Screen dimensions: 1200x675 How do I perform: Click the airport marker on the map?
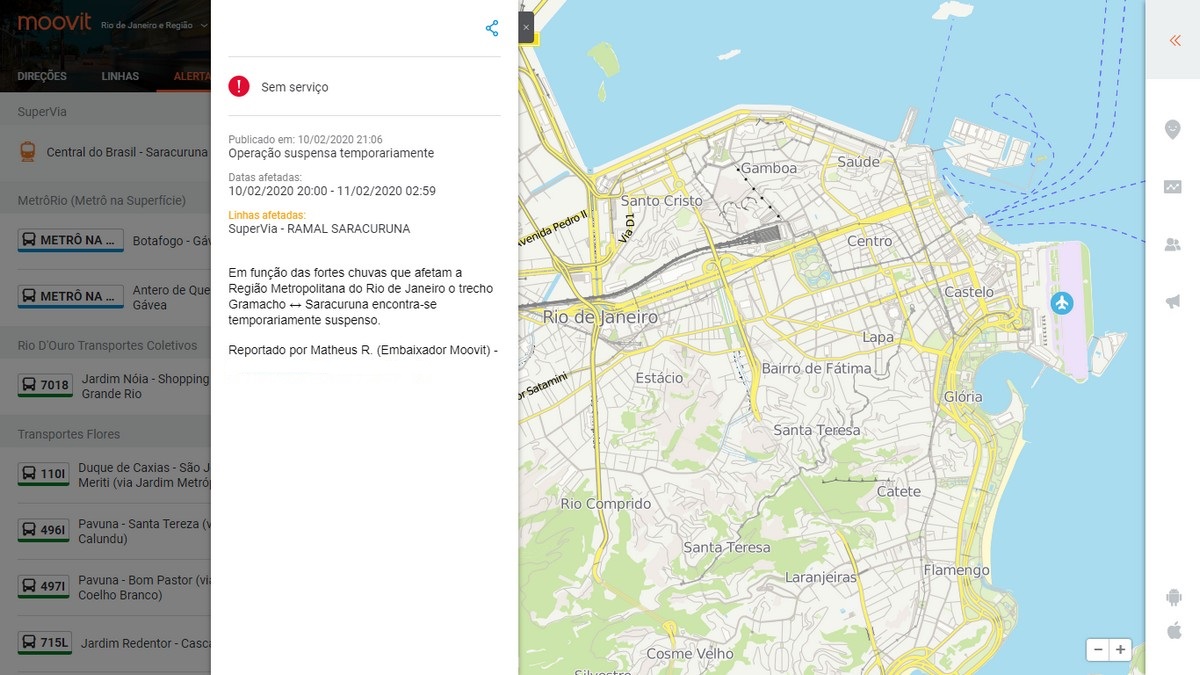[x=1061, y=302]
